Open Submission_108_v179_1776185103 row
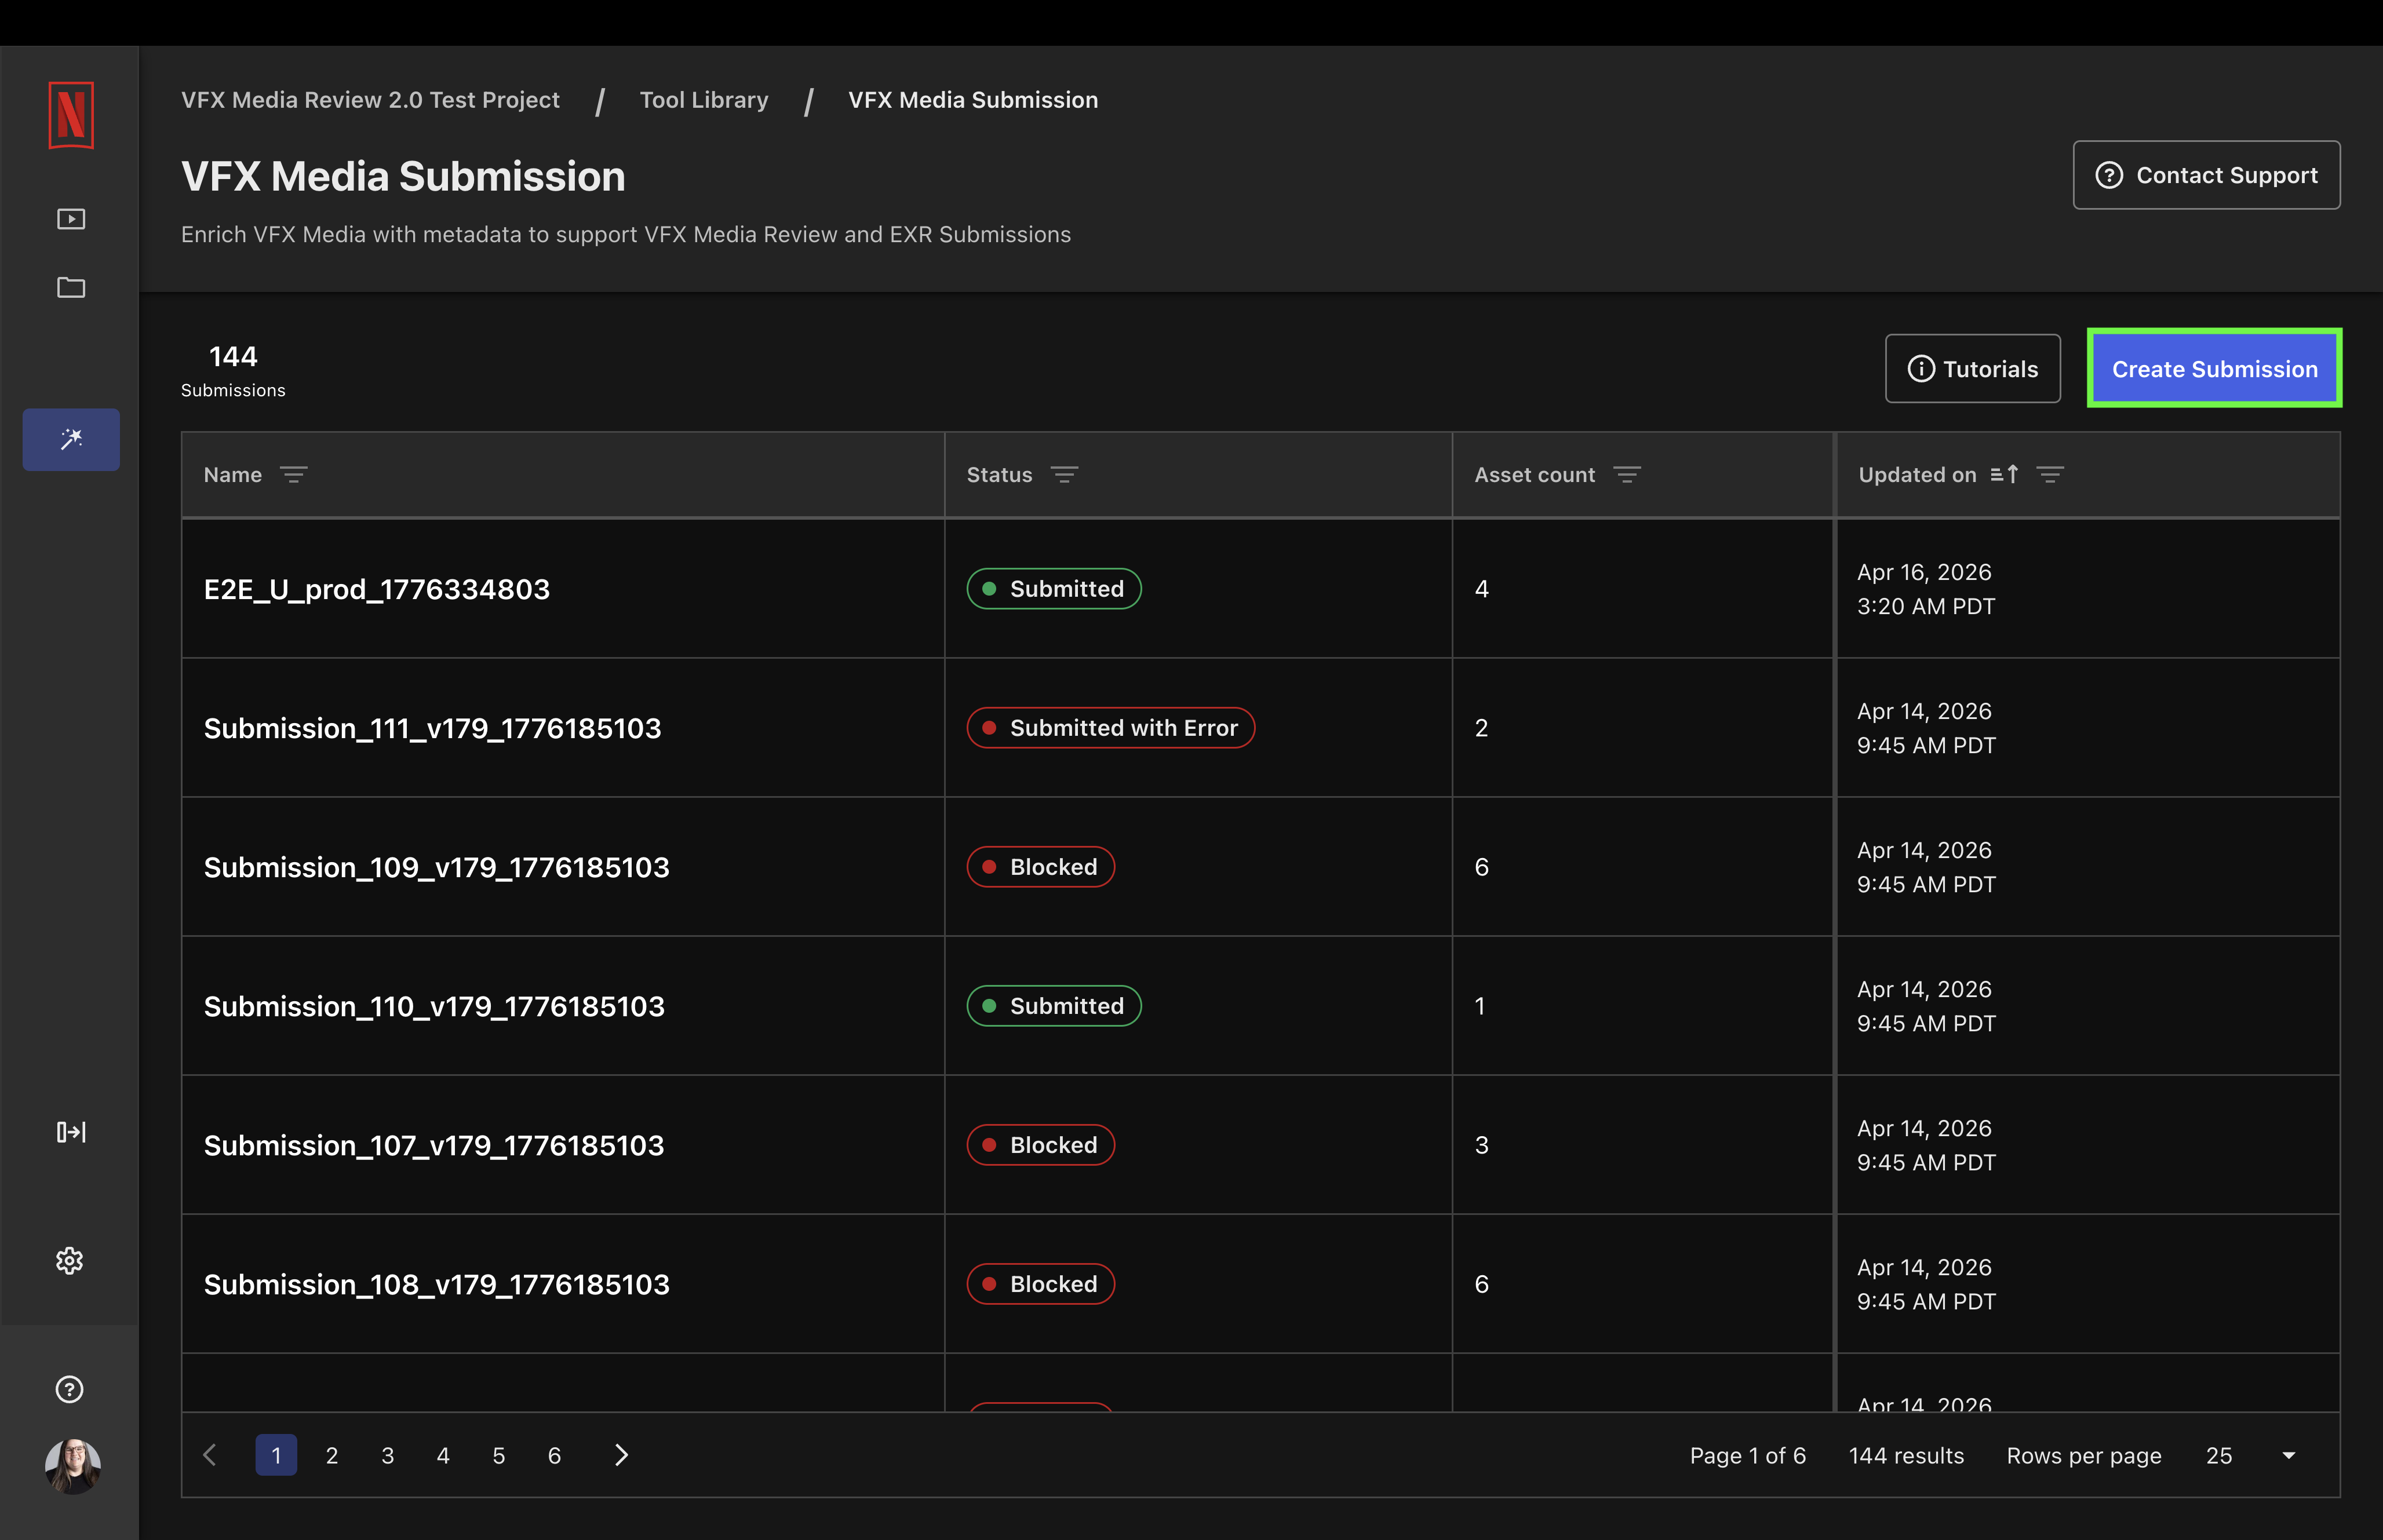2383x1540 pixels. coord(1260,1284)
